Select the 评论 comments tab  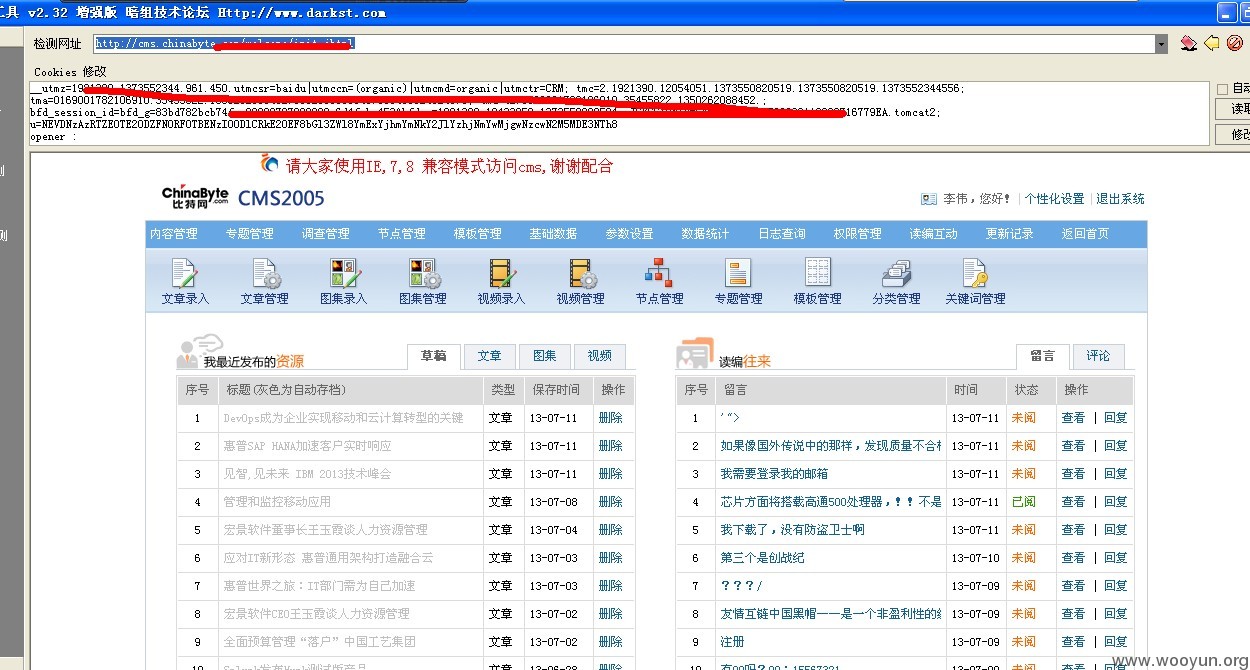tap(1099, 356)
